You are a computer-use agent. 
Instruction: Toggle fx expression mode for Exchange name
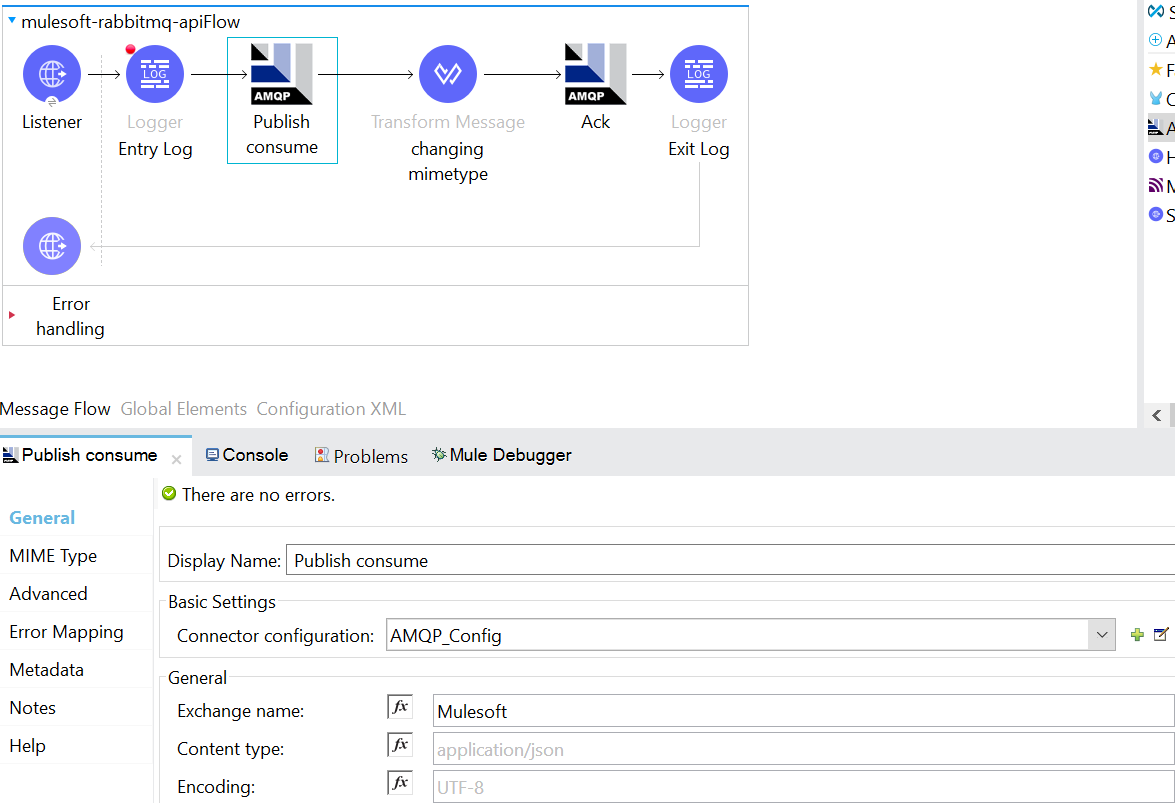(x=400, y=707)
